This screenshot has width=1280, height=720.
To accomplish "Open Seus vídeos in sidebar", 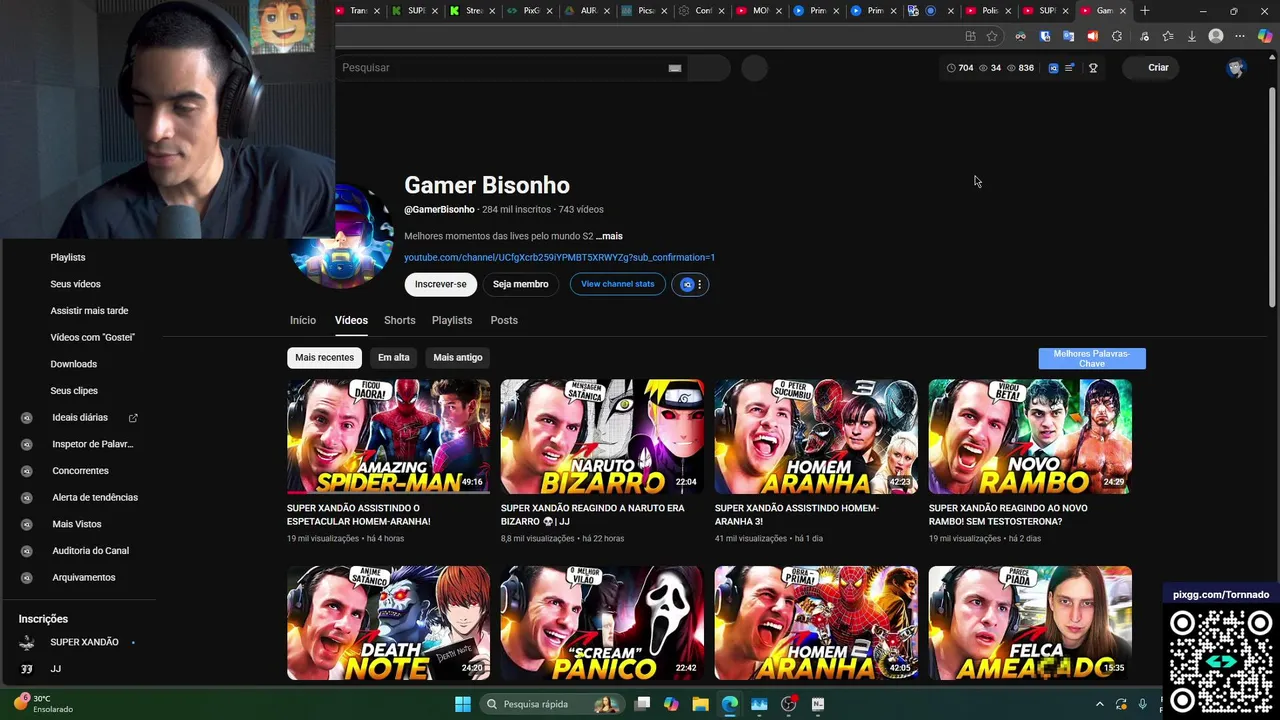I will pyautogui.click(x=76, y=284).
